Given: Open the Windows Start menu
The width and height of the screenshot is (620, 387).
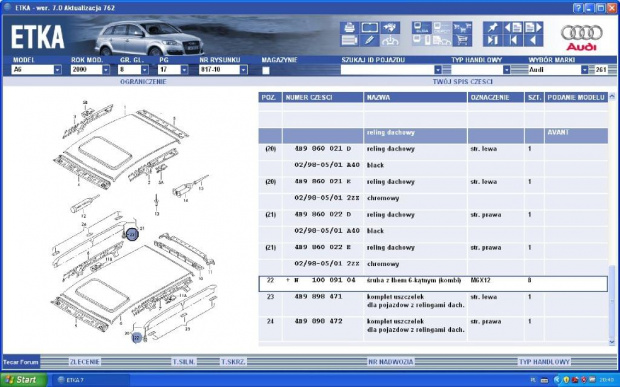Looking at the screenshot, I should click(x=24, y=380).
